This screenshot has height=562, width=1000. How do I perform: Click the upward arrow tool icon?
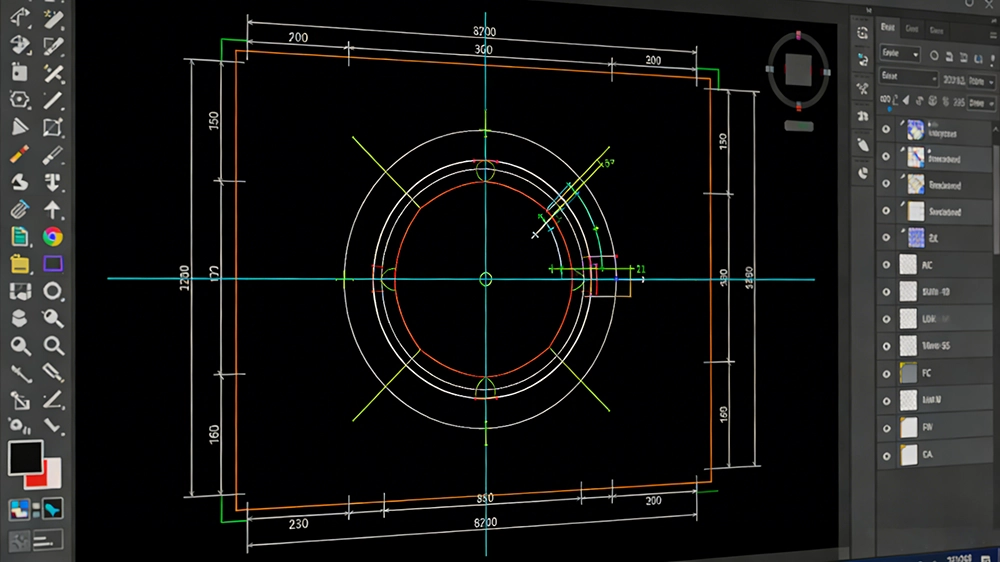pos(53,209)
